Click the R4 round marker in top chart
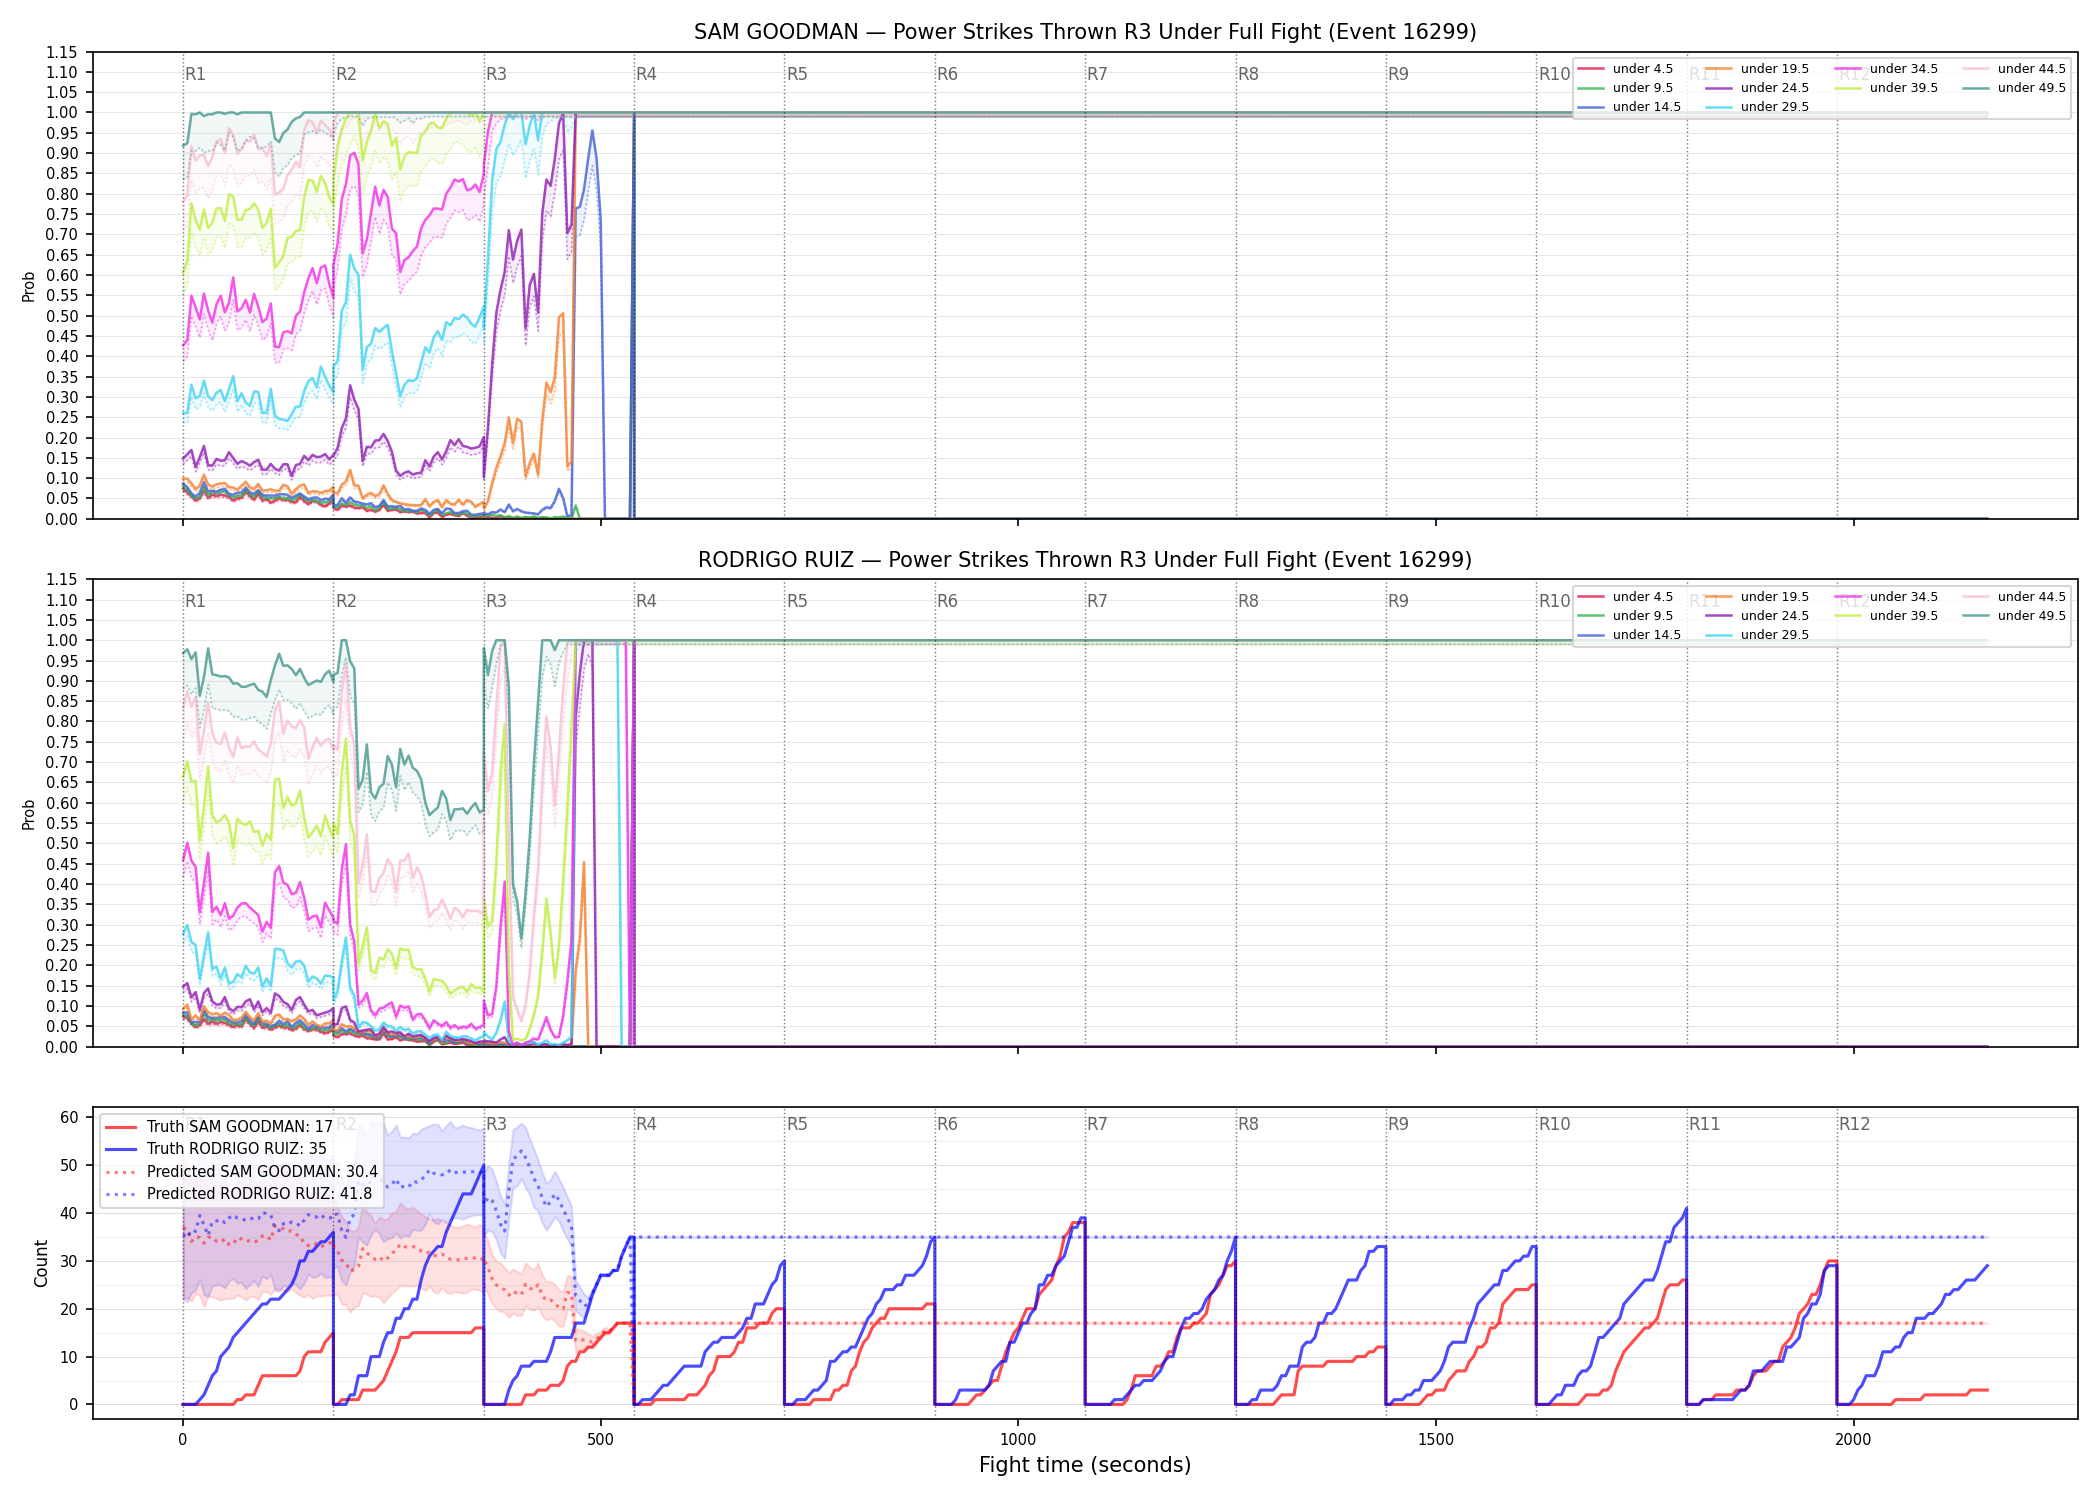The height and width of the screenshot is (1500, 2100). coord(646,74)
